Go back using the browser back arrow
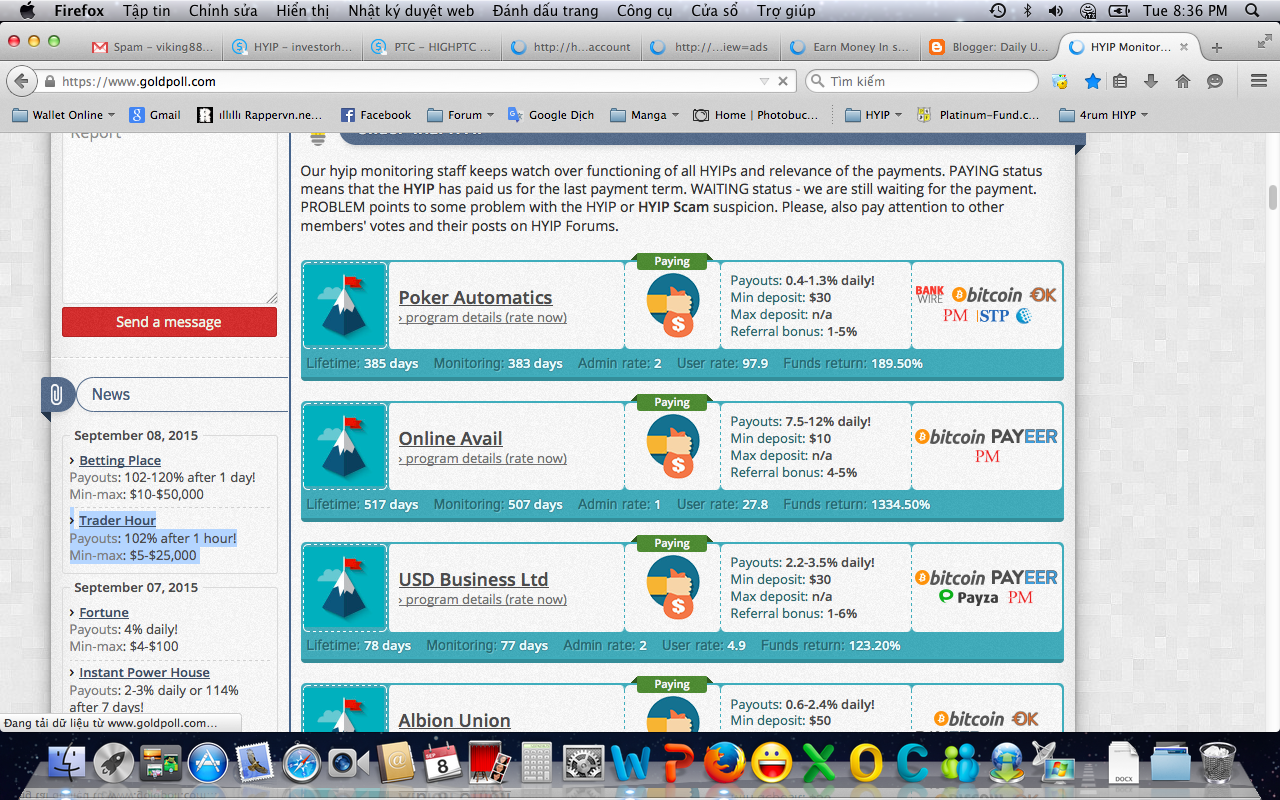The height and width of the screenshot is (800, 1280). click(22, 81)
